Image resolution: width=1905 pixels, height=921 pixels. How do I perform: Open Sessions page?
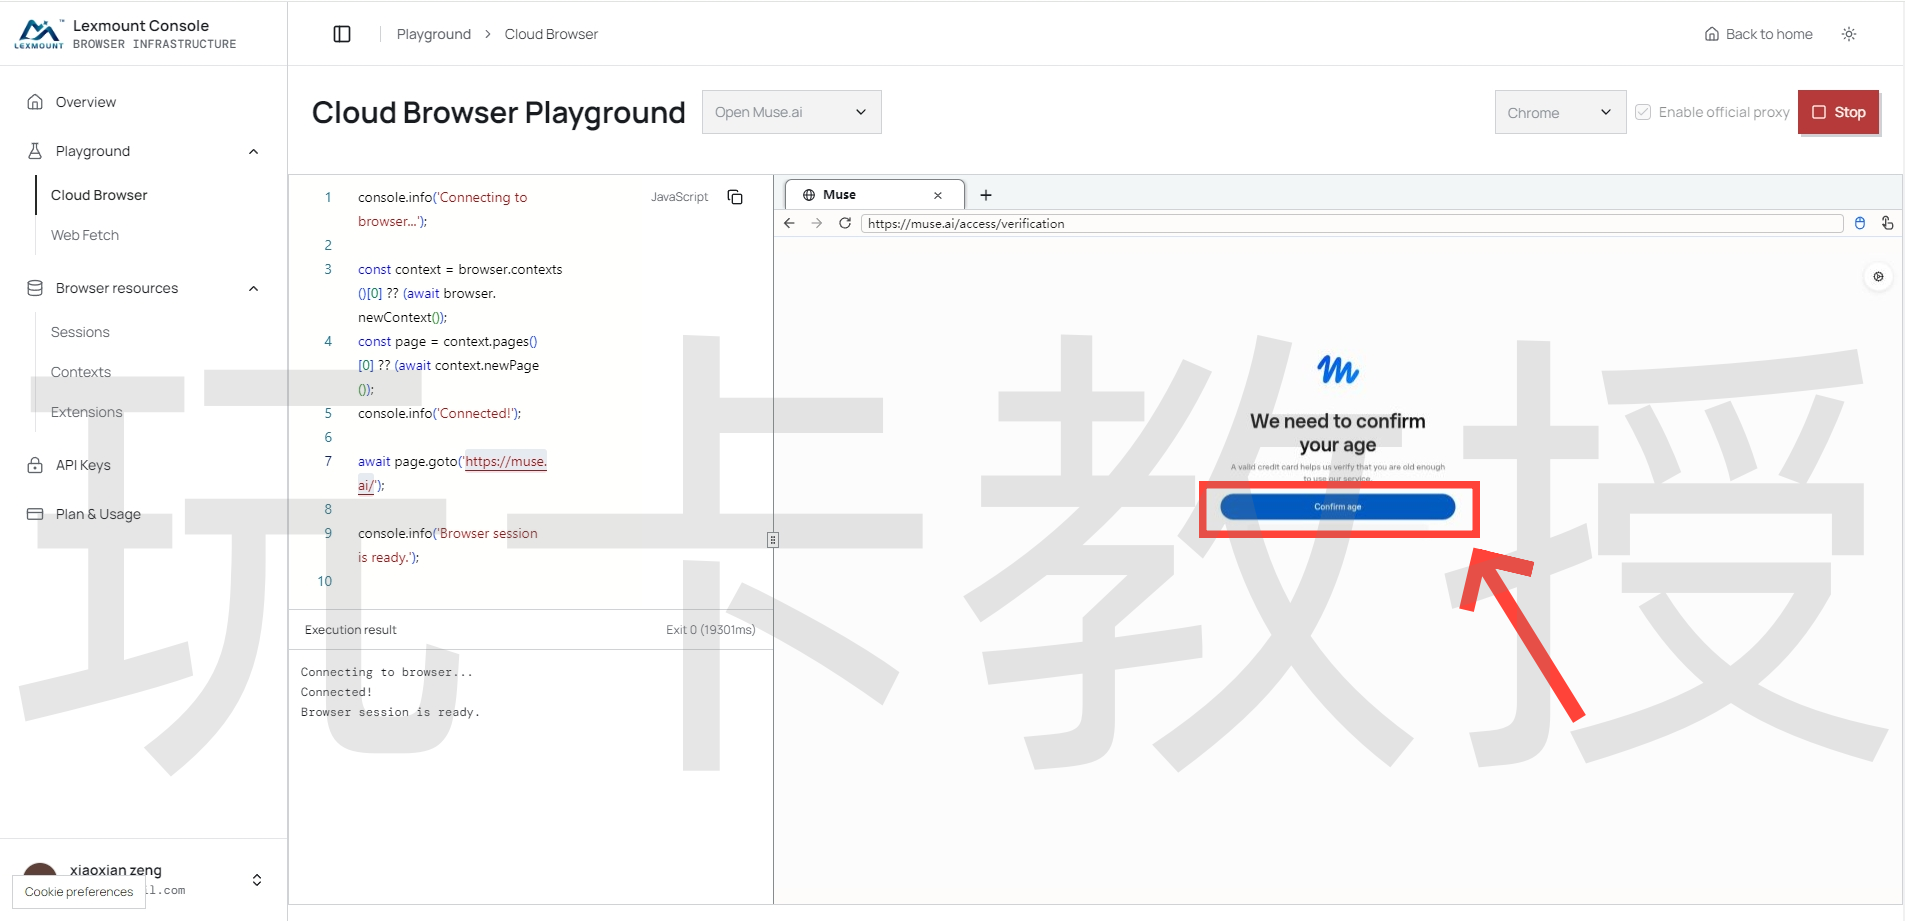coord(80,332)
